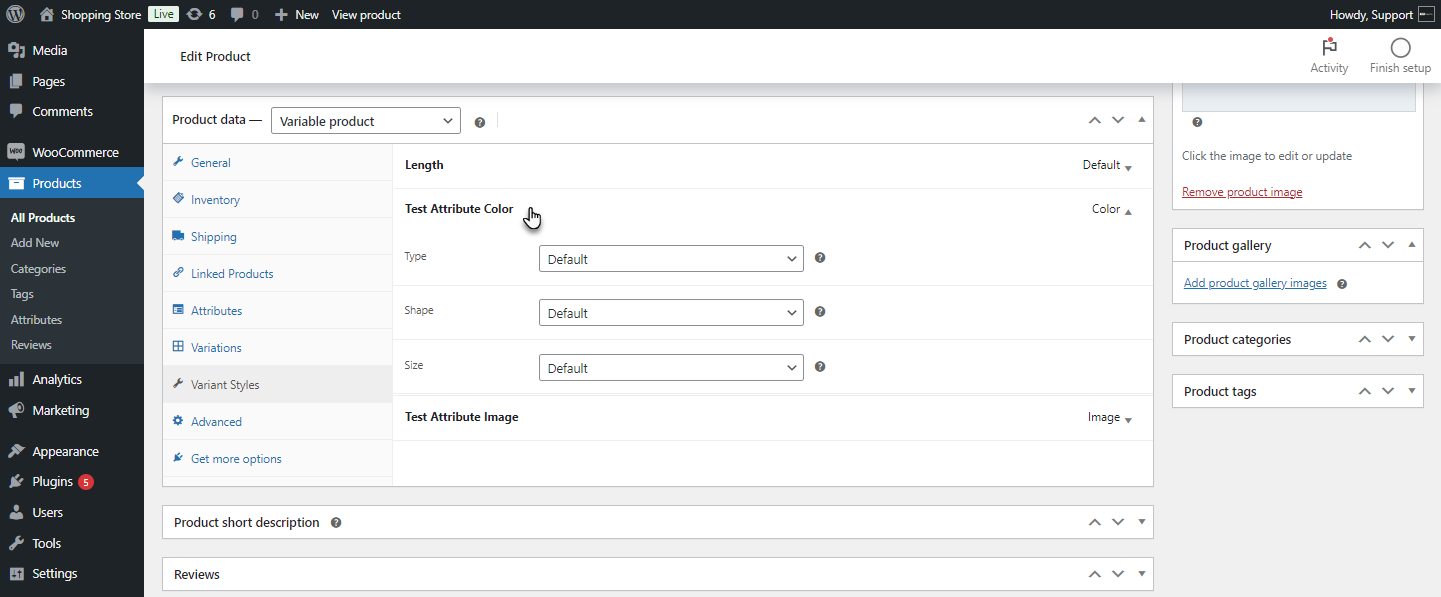Collapse the Test Attribute Color section
This screenshot has height=597, width=1441.
tap(1128, 211)
